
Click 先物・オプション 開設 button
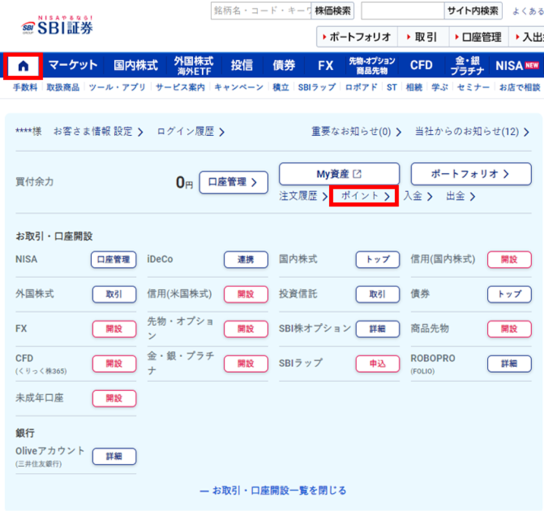246,329
